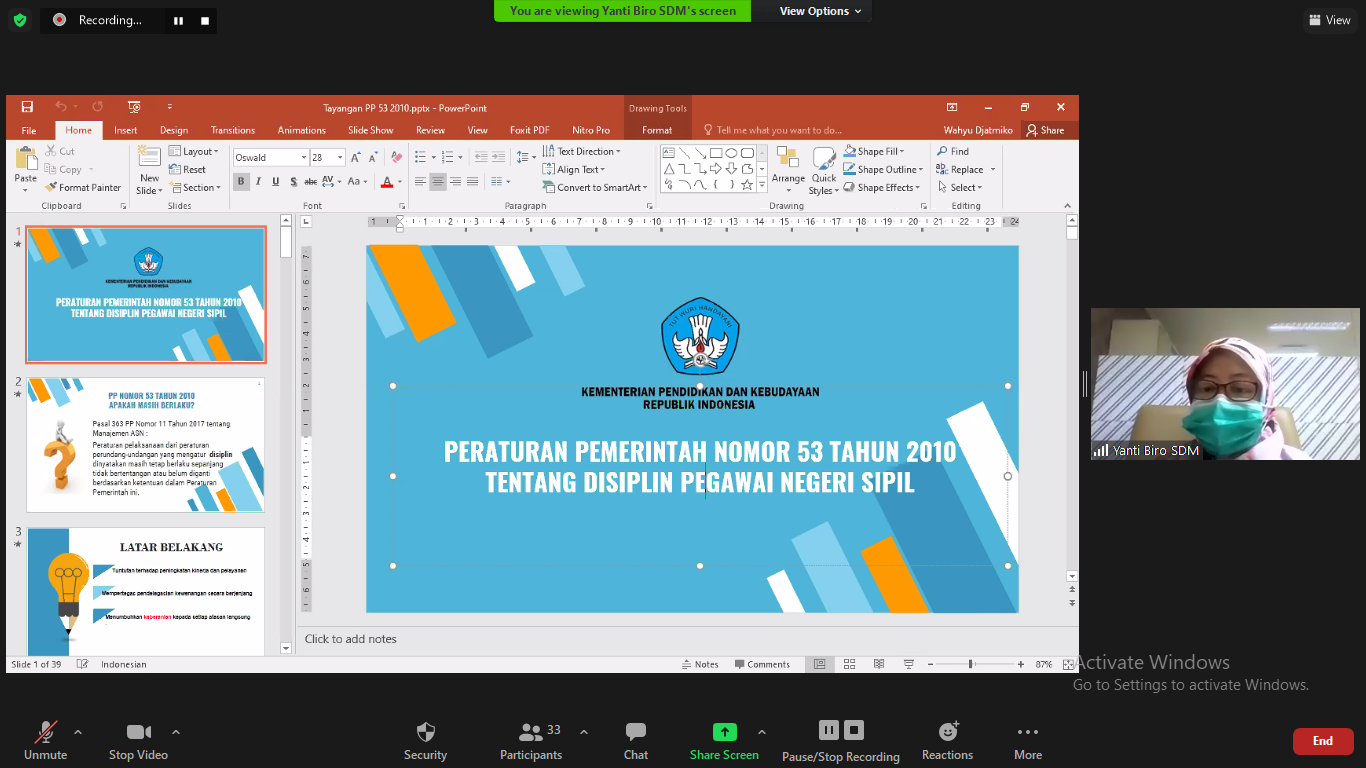Open Zoom View Options menu
This screenshot has height=768, width=1366.
click(x=812, y=11)
